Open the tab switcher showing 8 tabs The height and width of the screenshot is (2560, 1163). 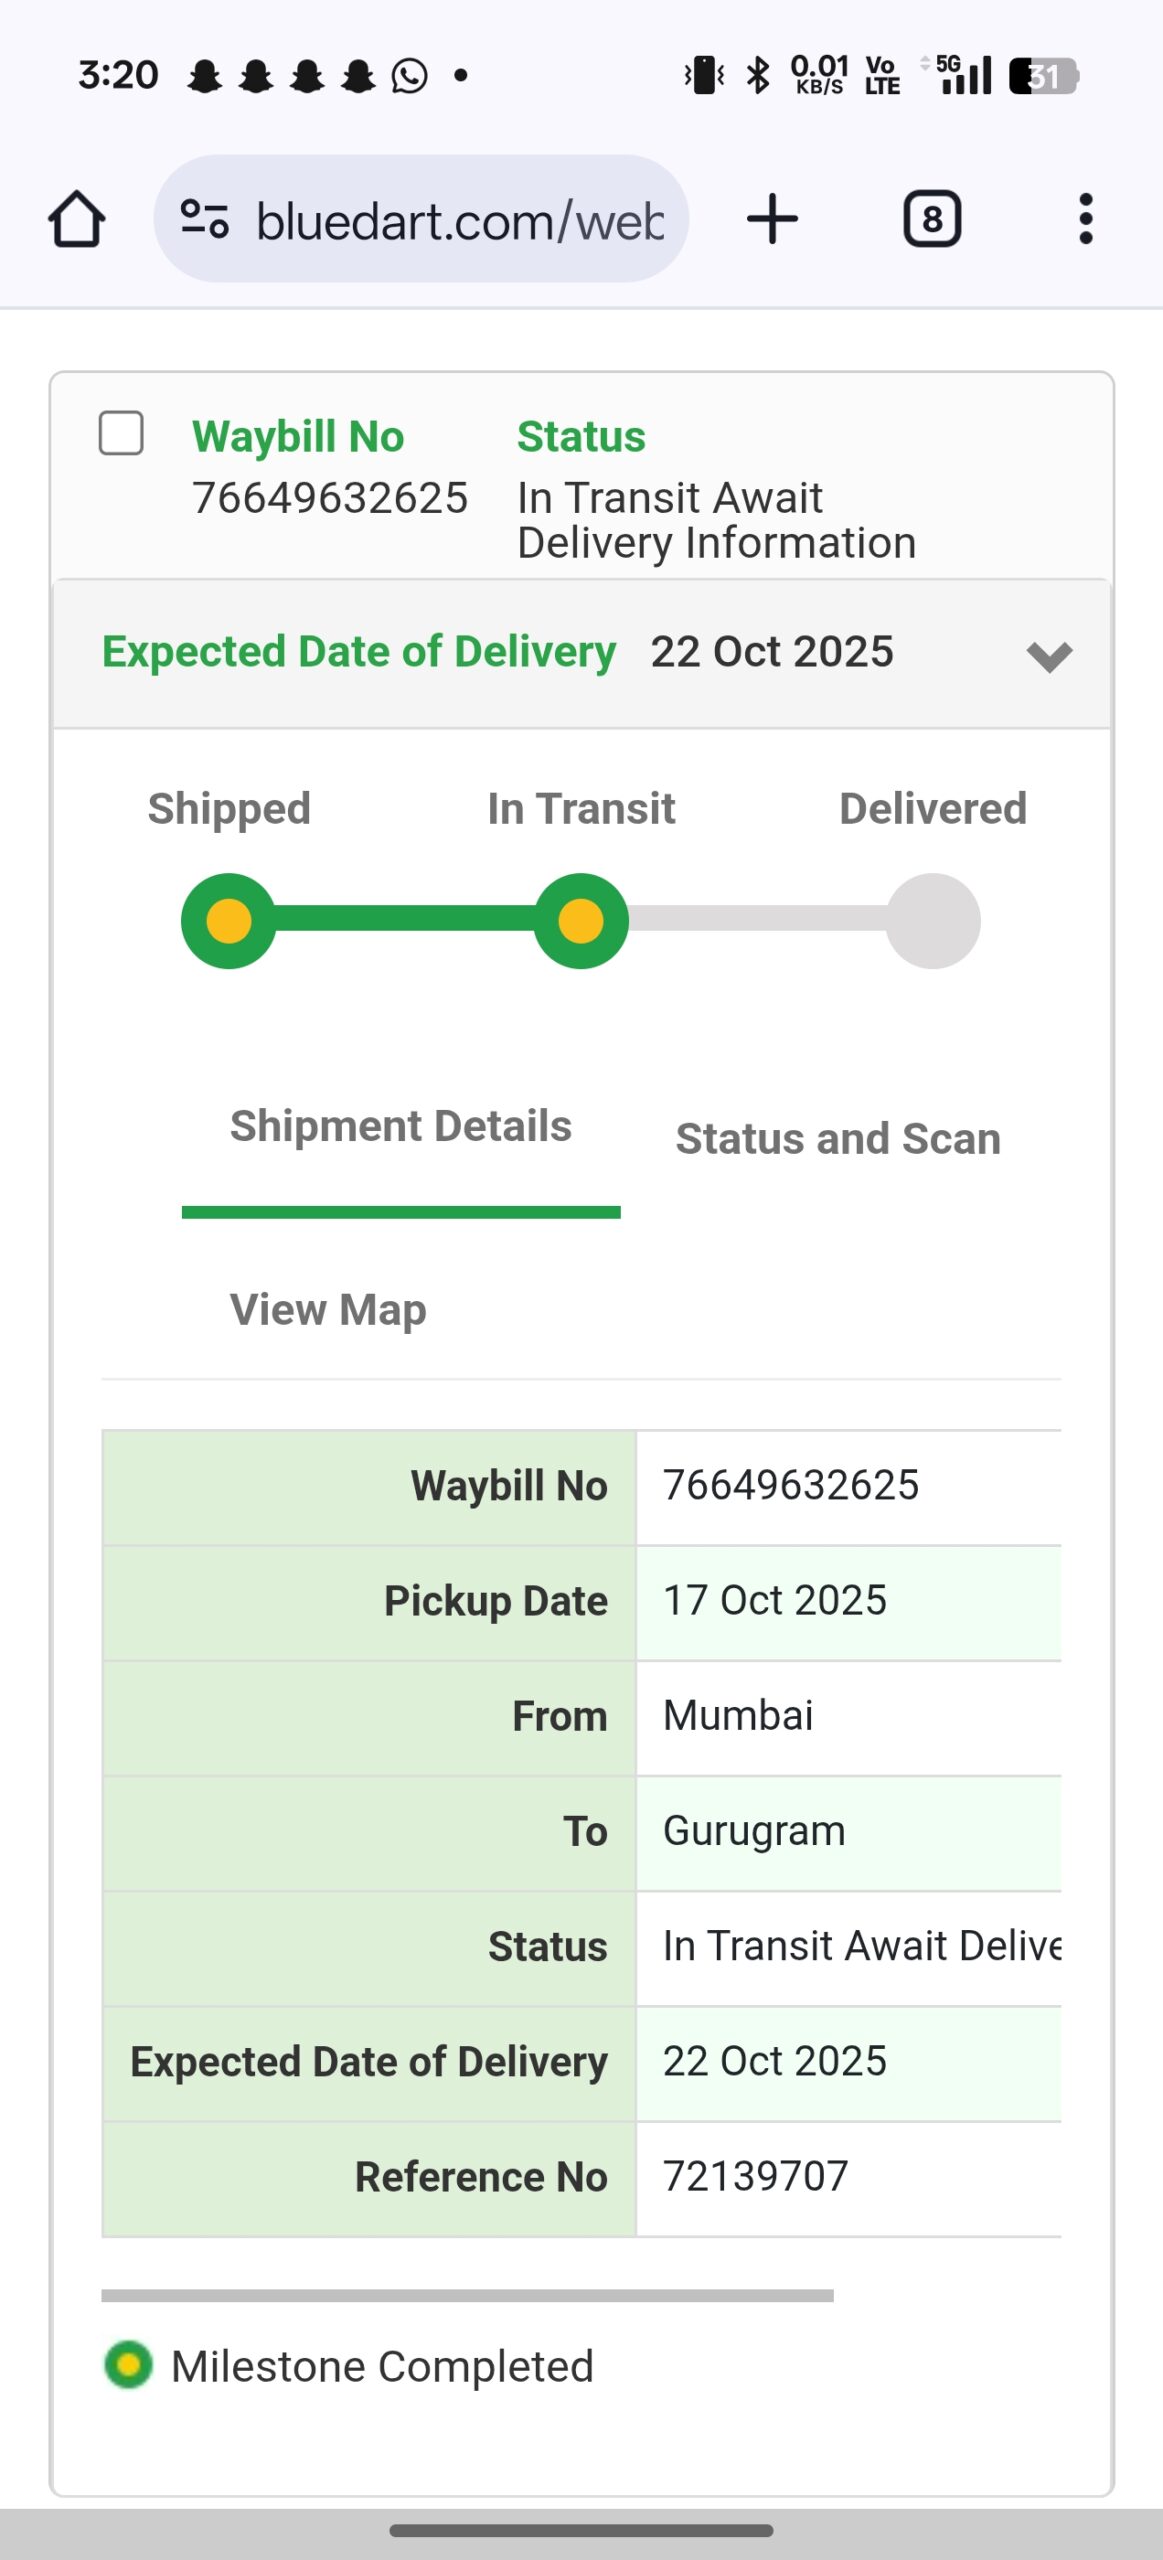coord(932,219)
